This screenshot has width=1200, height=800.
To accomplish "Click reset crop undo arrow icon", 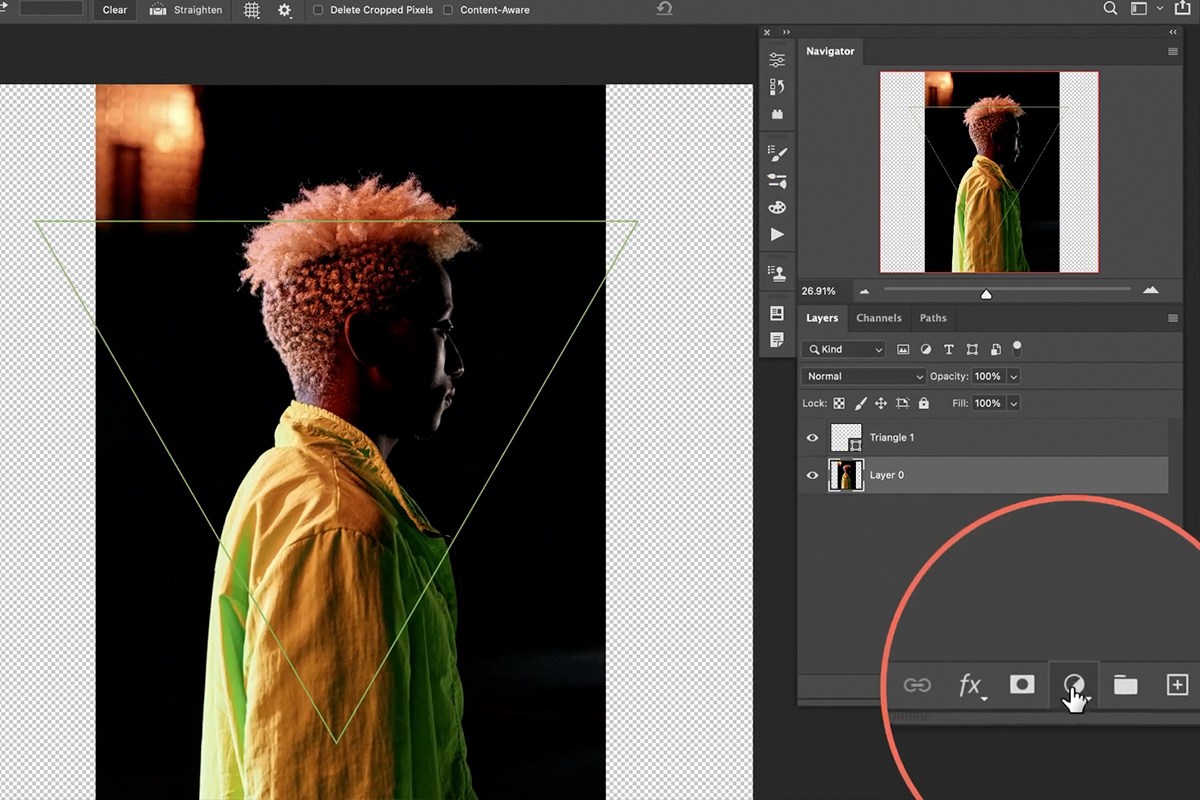I will point(664,9).
